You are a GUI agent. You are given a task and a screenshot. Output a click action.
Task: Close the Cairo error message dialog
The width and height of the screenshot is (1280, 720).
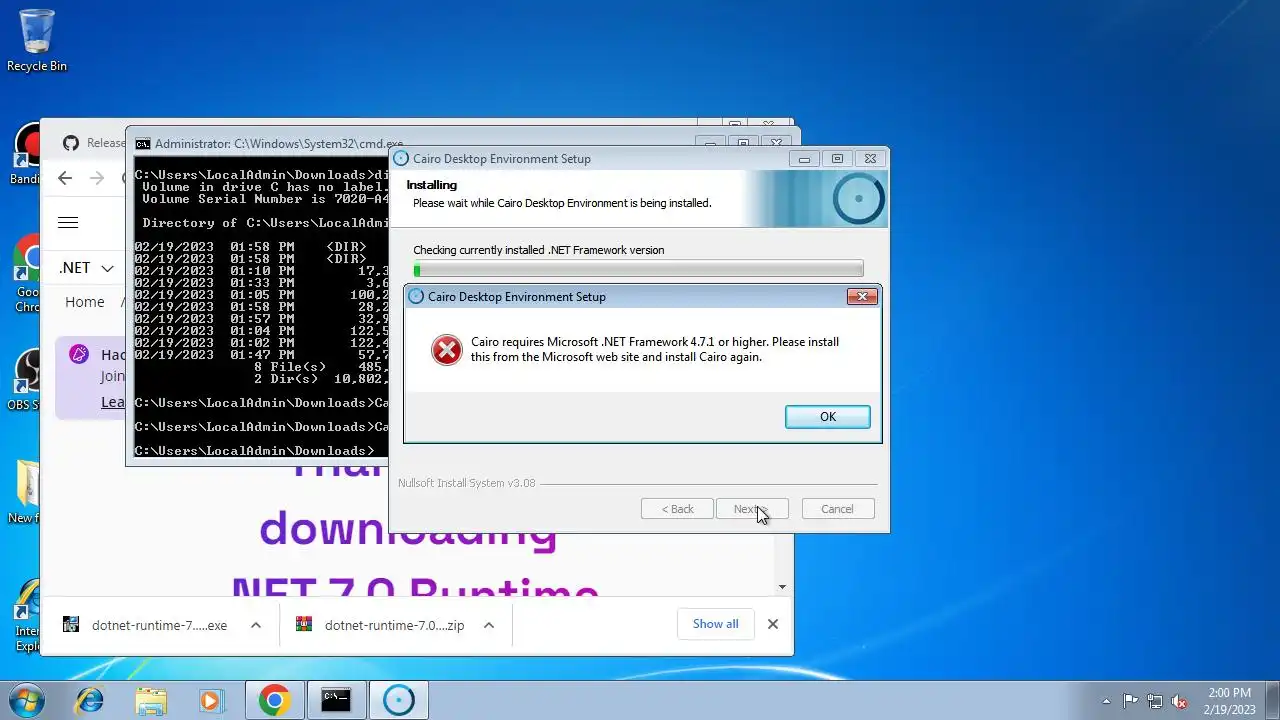point(862,296)
